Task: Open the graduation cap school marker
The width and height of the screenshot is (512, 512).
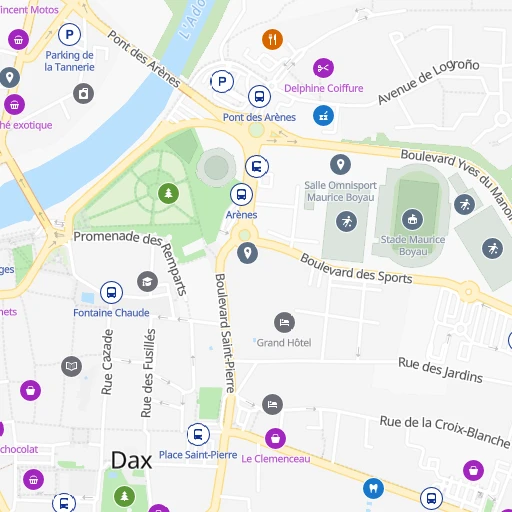Action: pyautogui.click(x=147, y=282)
